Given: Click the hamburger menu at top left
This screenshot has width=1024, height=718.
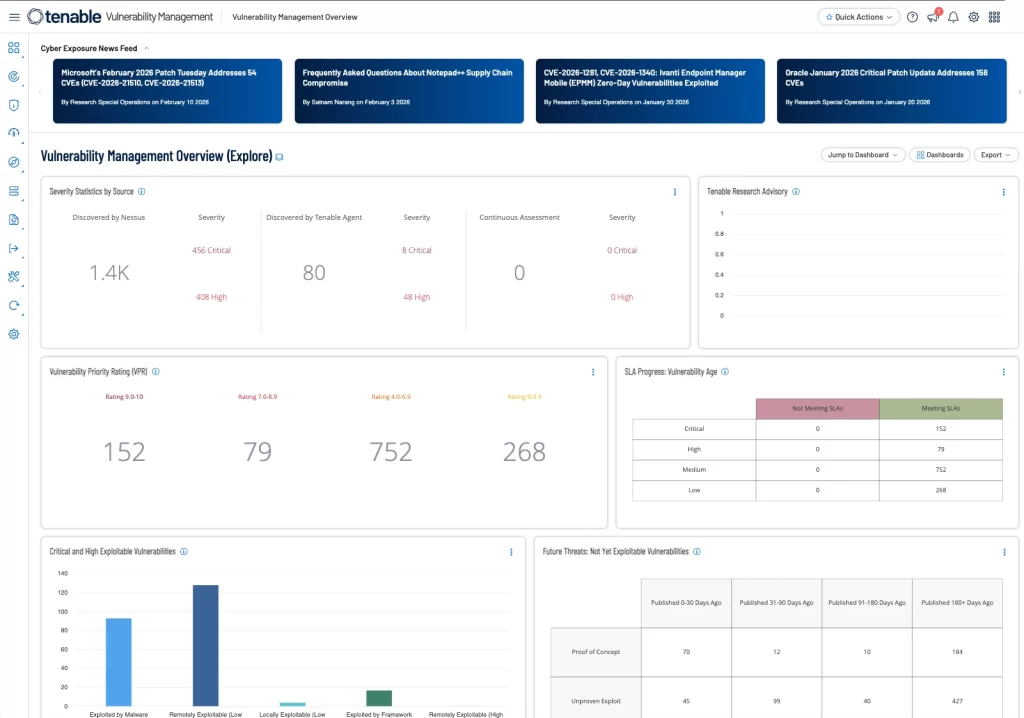Looking at the screenshot, I should (15, 16).
